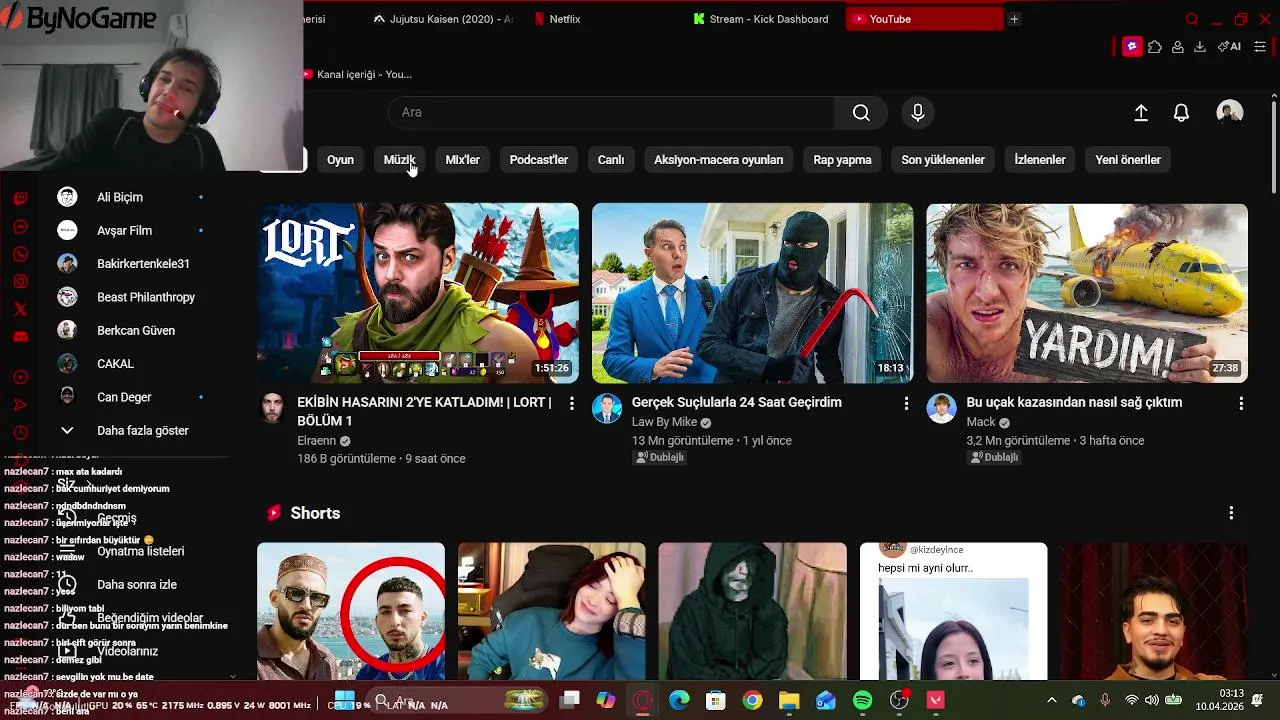1280x720 pixels.
Task: Select the Oyun filter chip
Action: coord(340,160)
